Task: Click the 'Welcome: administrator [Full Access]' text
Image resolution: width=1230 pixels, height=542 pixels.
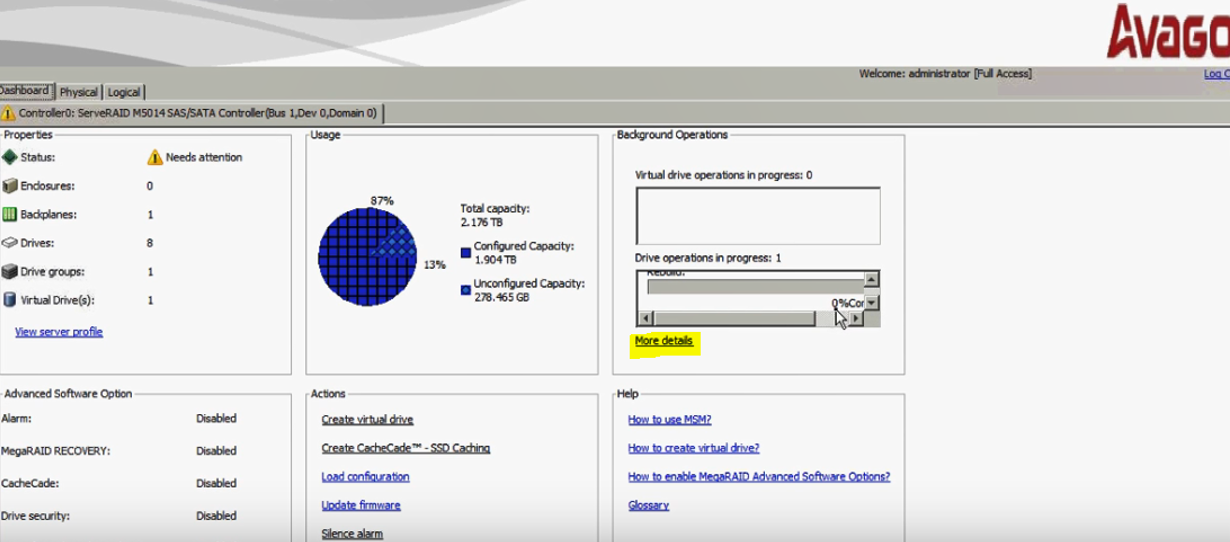Action: [x=945, y=74]
